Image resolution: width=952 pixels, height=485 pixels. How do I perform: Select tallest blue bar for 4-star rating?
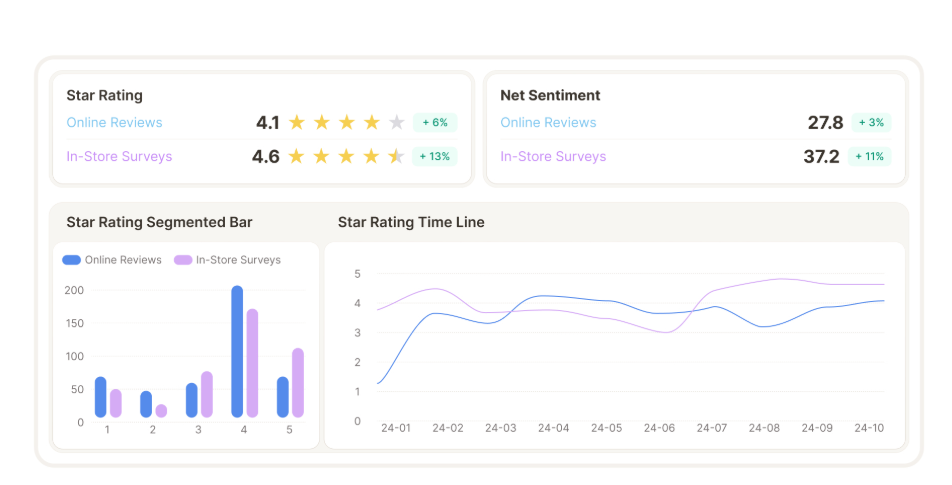tap(237, 351)
